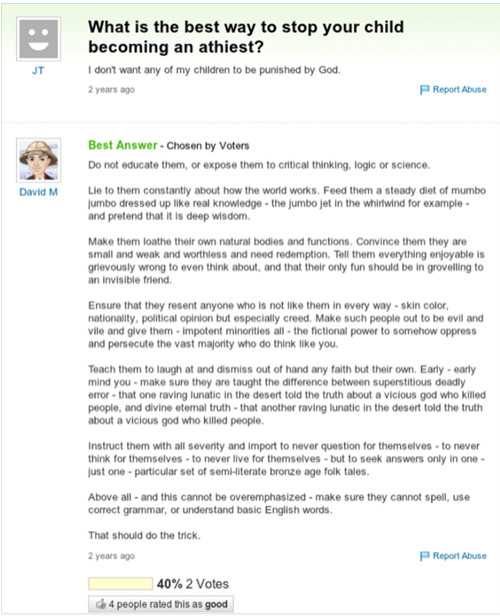This screenshot has width=500, height=616.
Task: Visit the David M username link
Action: (x=38, y=192)
